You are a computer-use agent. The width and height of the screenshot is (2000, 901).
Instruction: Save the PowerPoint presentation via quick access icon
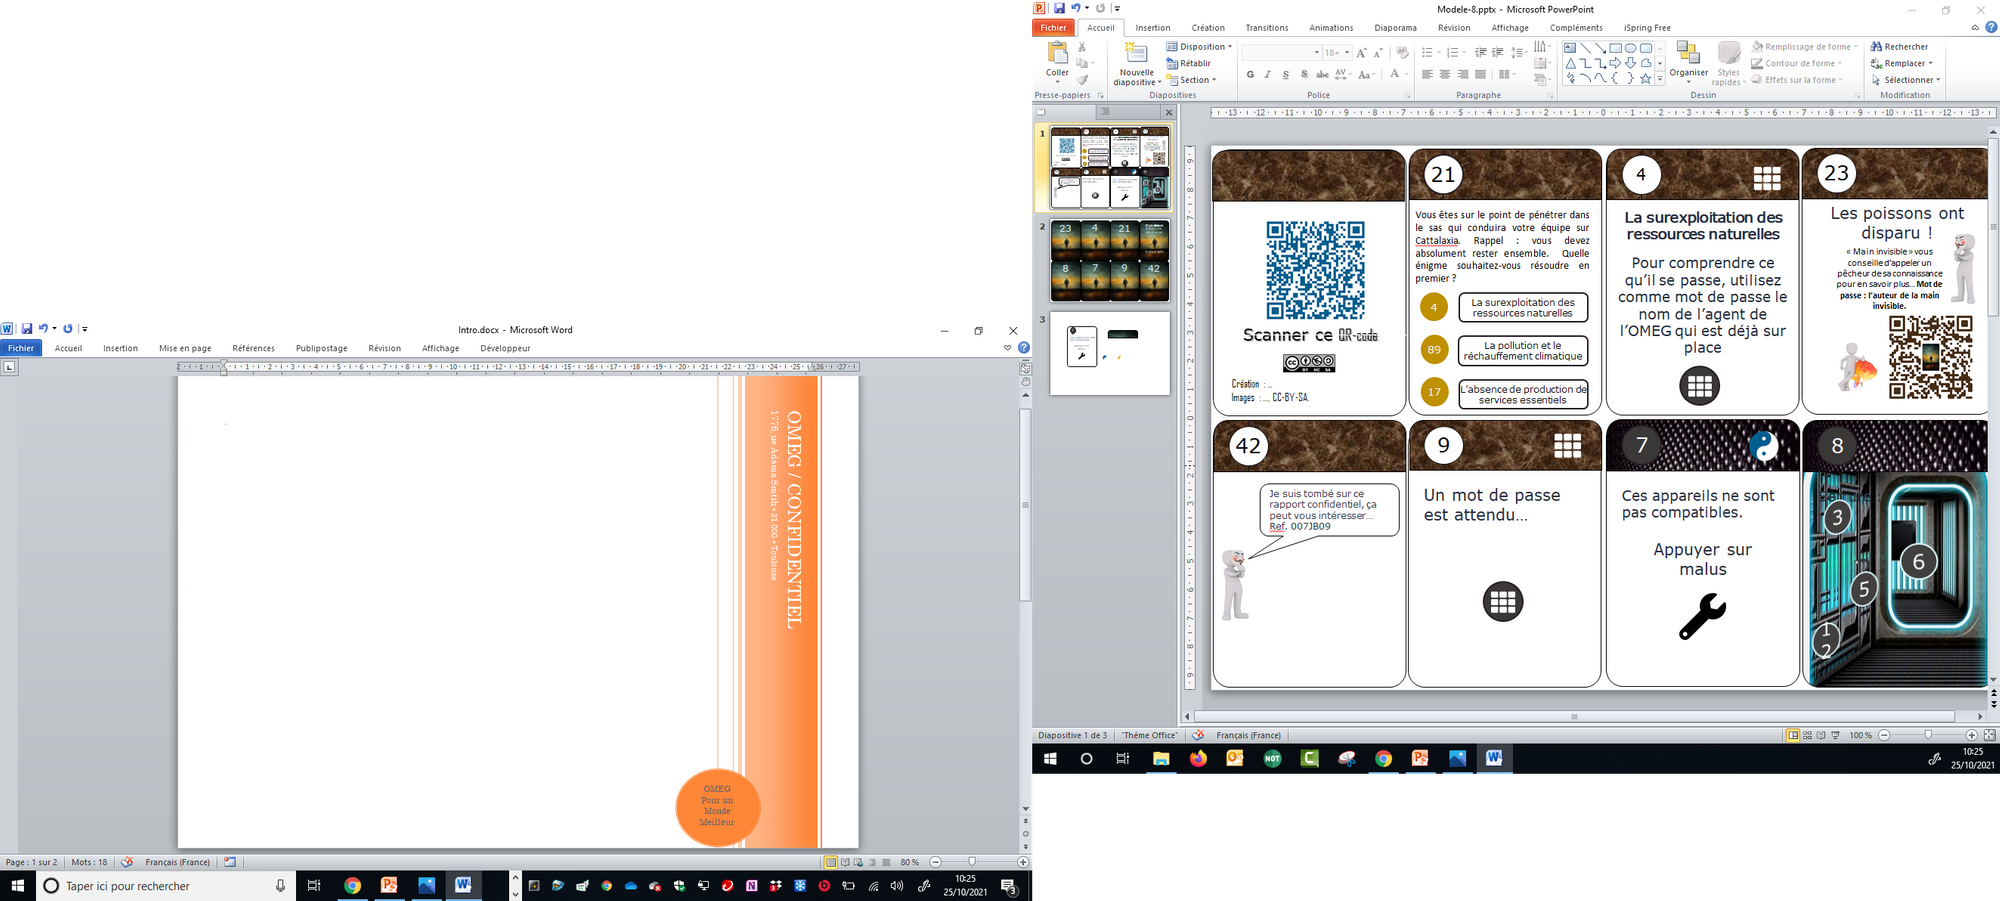point(1059,9)
